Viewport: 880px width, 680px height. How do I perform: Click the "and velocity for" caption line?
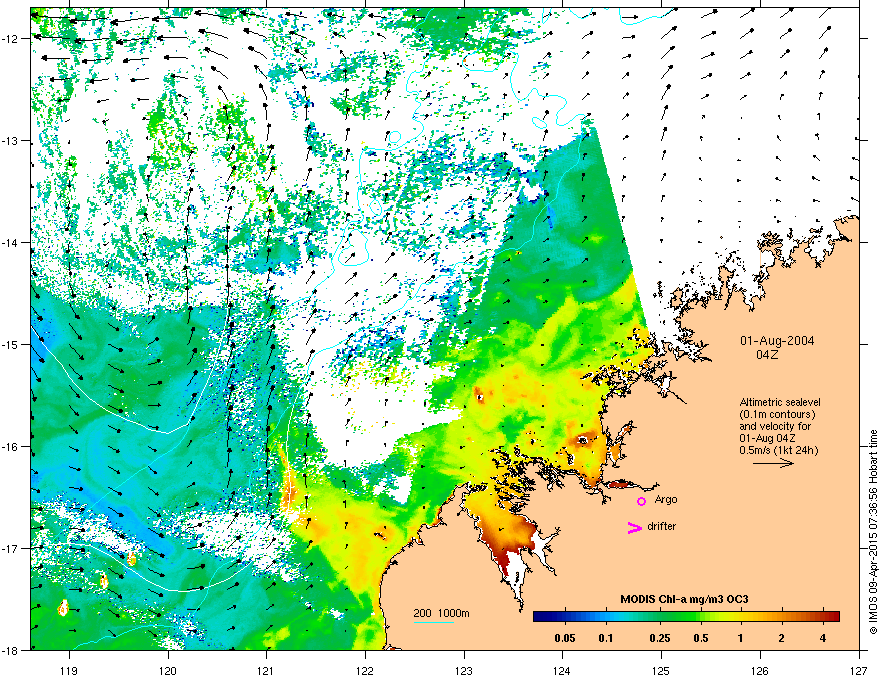coord(775,426)
